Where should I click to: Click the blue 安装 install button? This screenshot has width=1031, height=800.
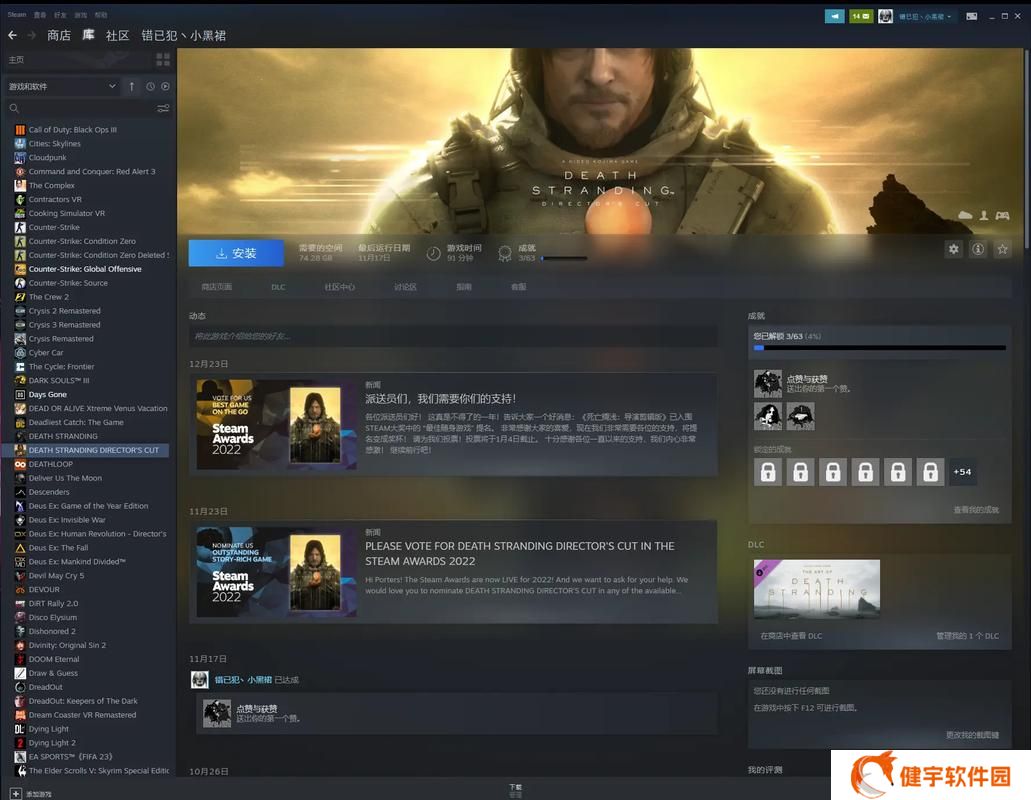236,253
